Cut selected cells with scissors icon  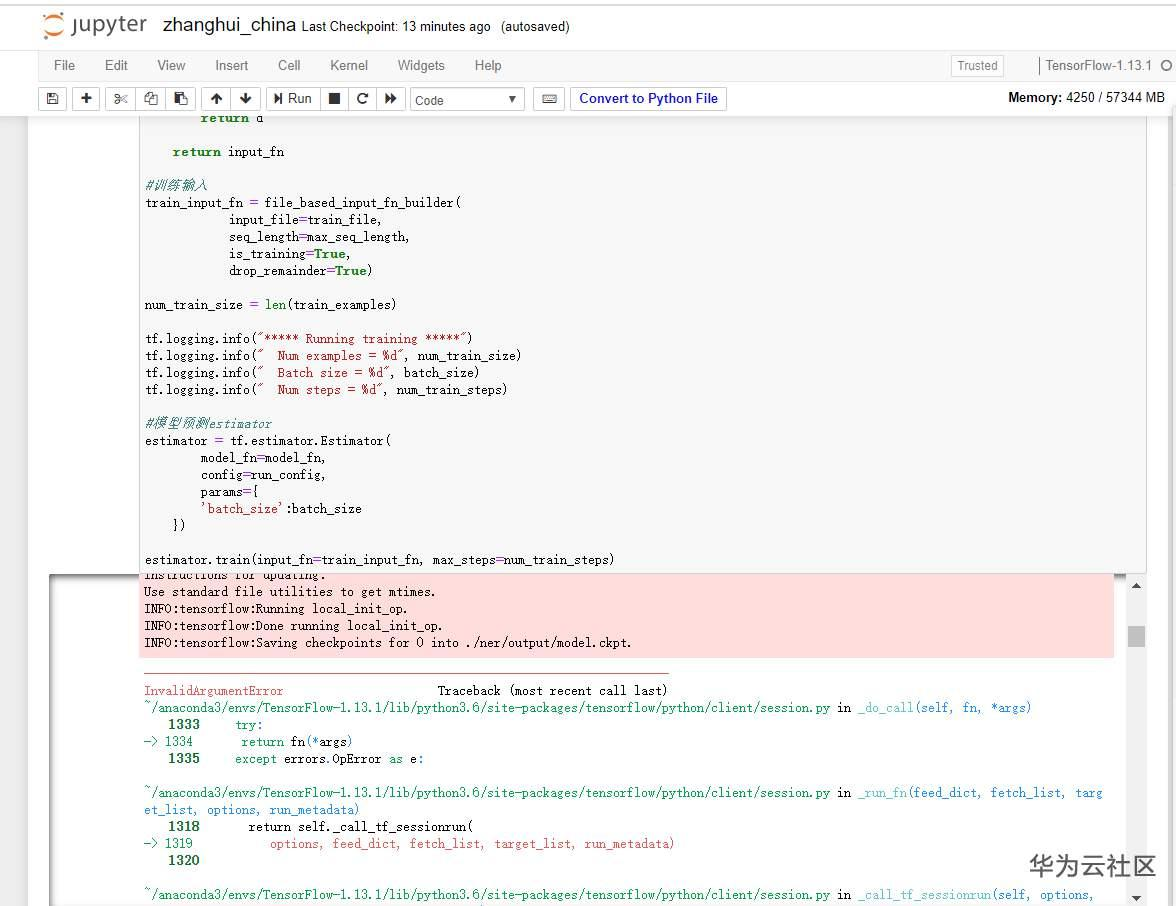[121, 99]
